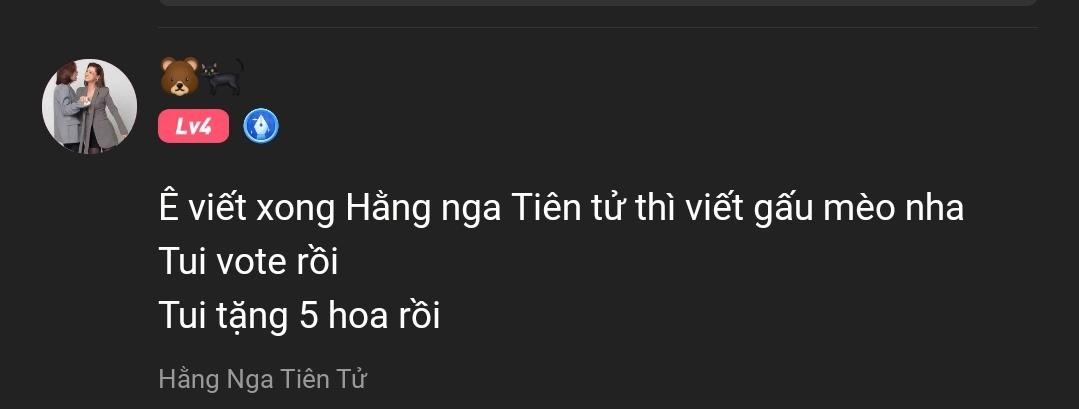1079x409 pixels.
Task: Click the 'Tui vote rồi' comment line
Action: tap(248, 262)
